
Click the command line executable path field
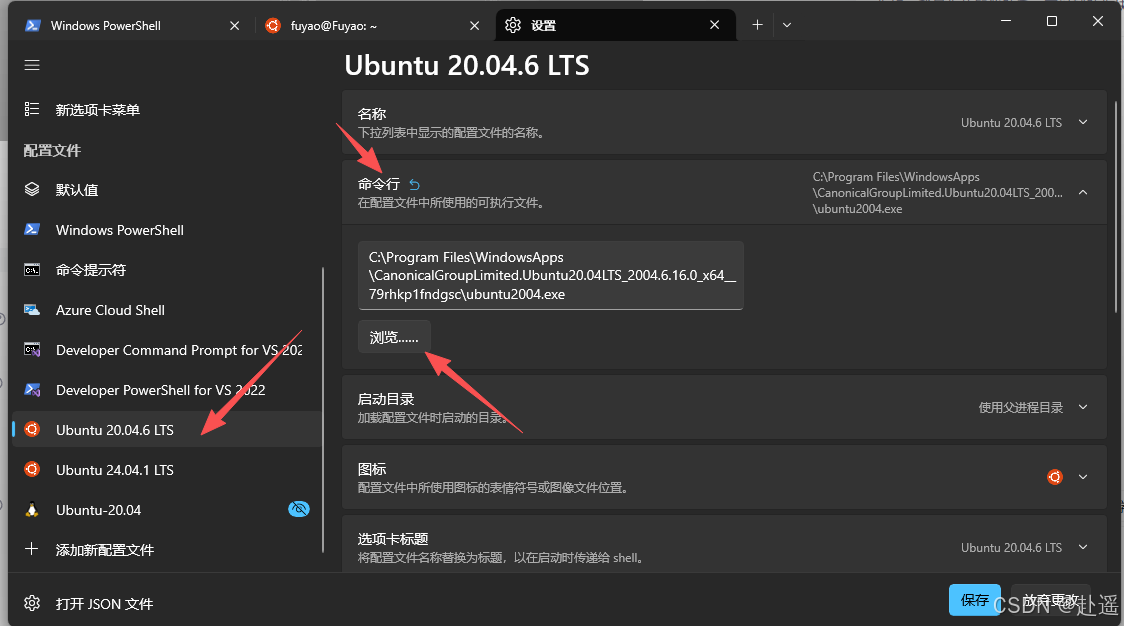point(551,275)
